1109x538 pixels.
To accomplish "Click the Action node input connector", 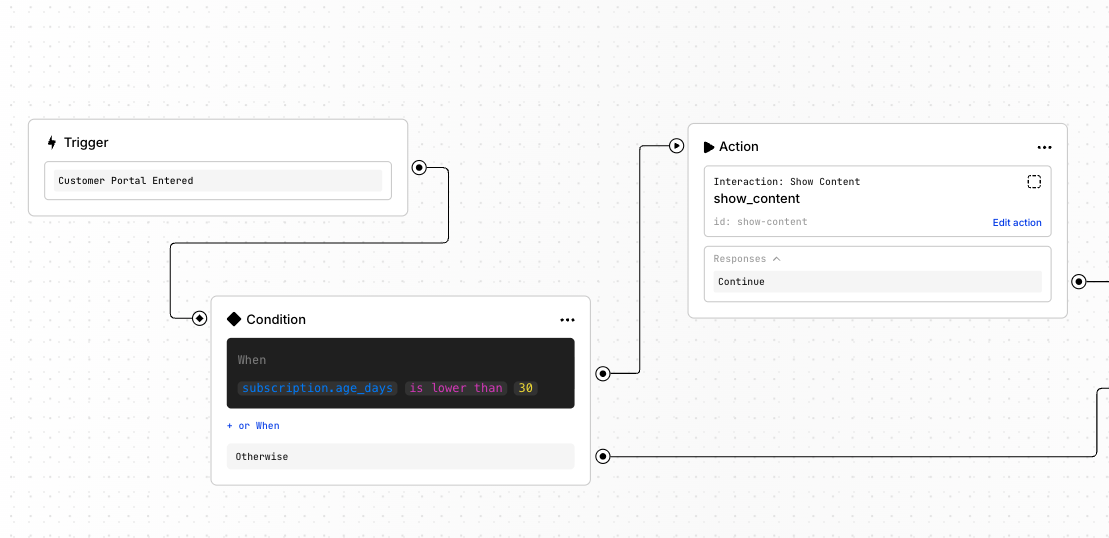I will point(676,146).
